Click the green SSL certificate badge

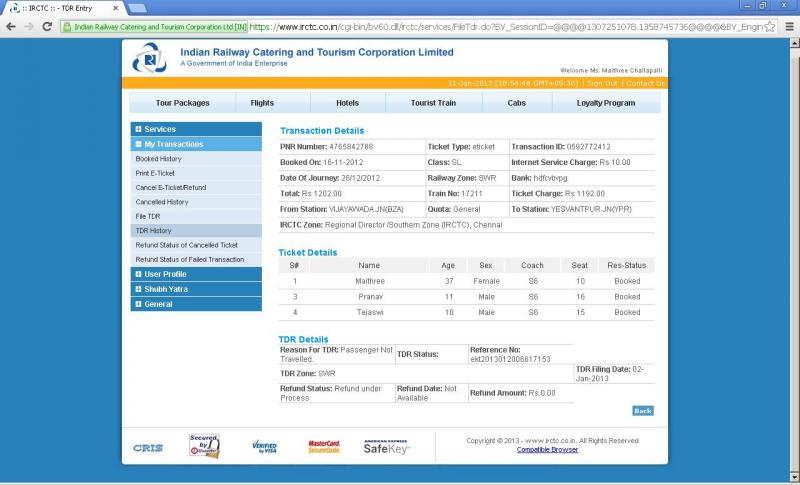tap(155, 27)
